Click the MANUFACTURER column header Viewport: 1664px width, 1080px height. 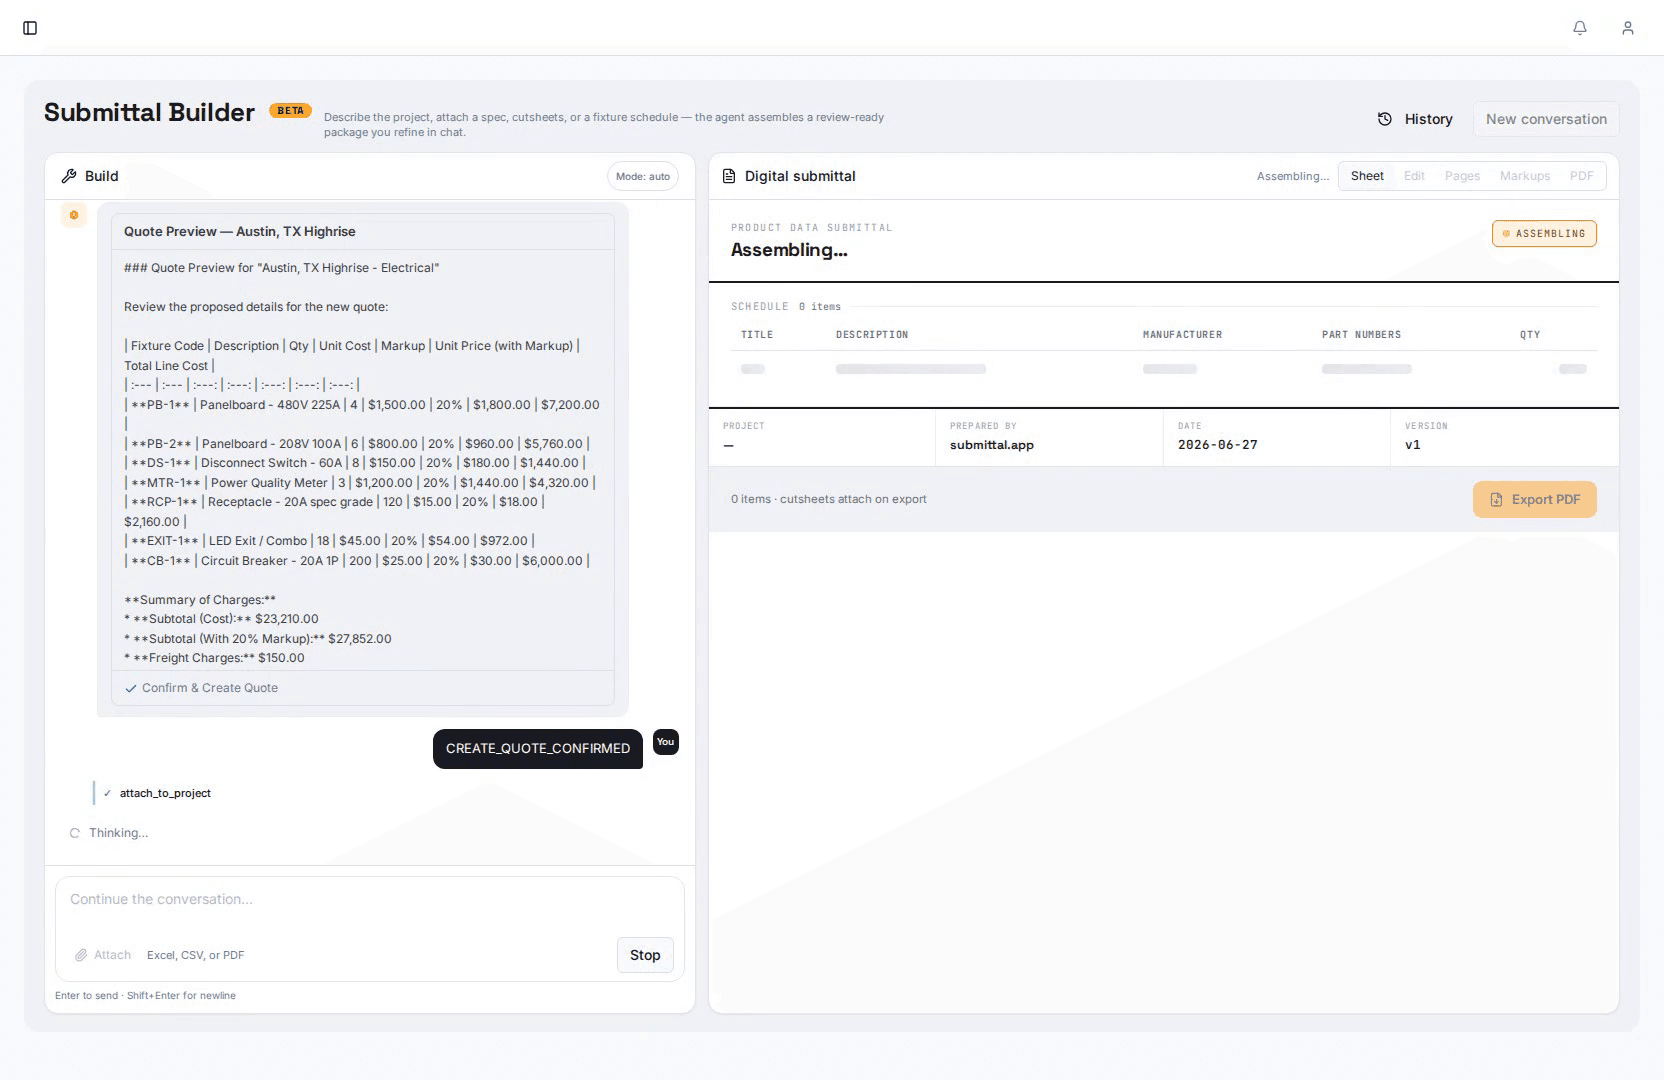pos(1182,335)
